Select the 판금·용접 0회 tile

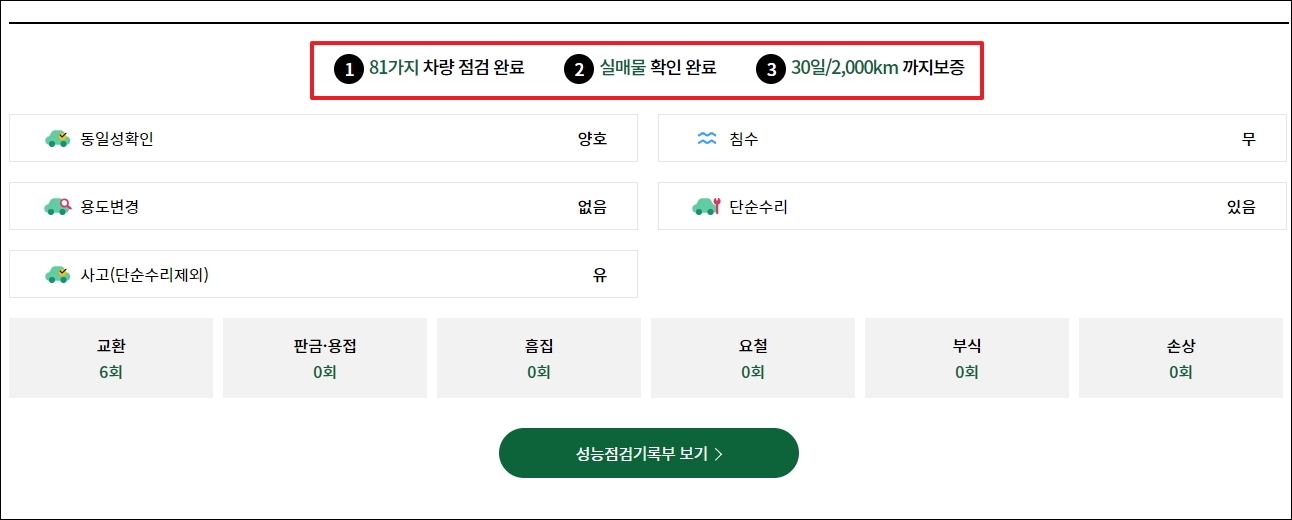tap(325, 358)
